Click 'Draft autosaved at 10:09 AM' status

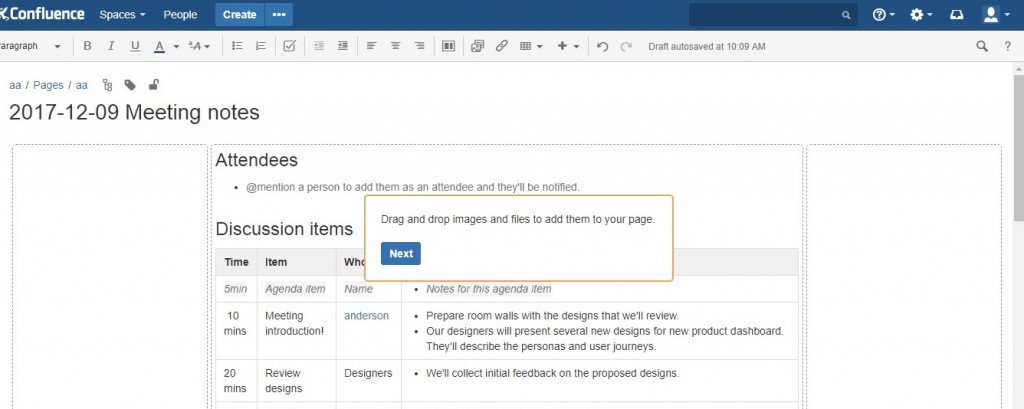coord(707,46)
